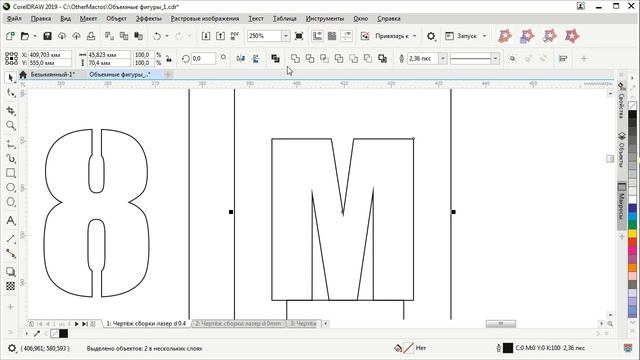Open the Объекты docker tab

[622, 149]
